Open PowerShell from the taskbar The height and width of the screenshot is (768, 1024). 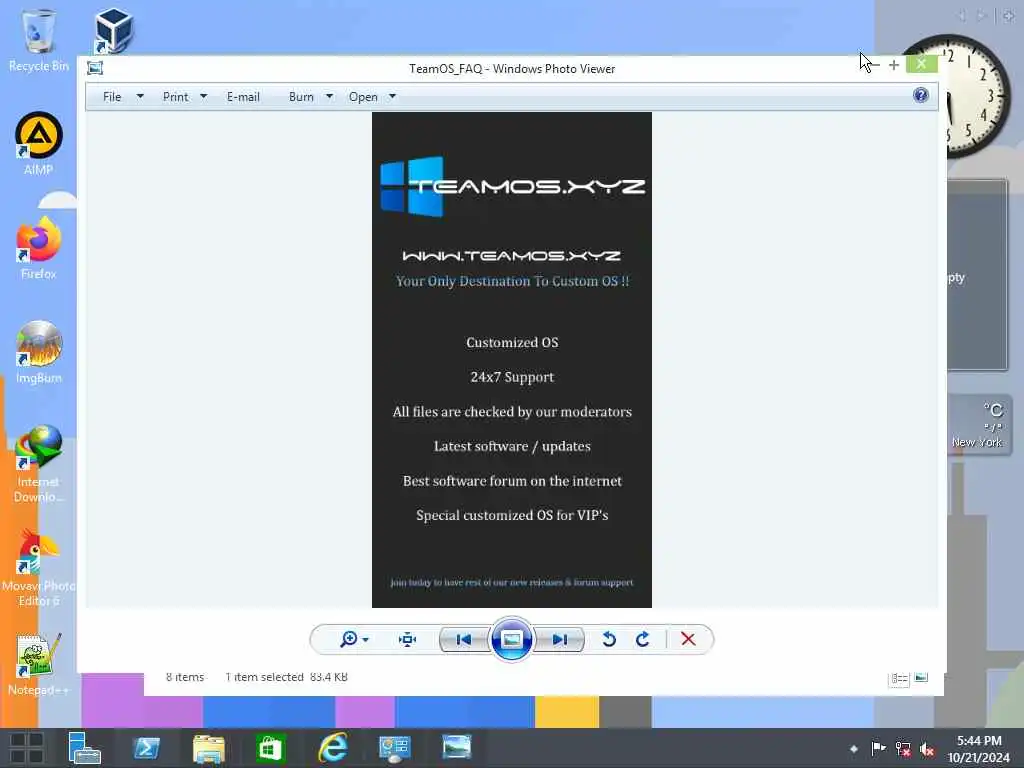pos(146,748)
